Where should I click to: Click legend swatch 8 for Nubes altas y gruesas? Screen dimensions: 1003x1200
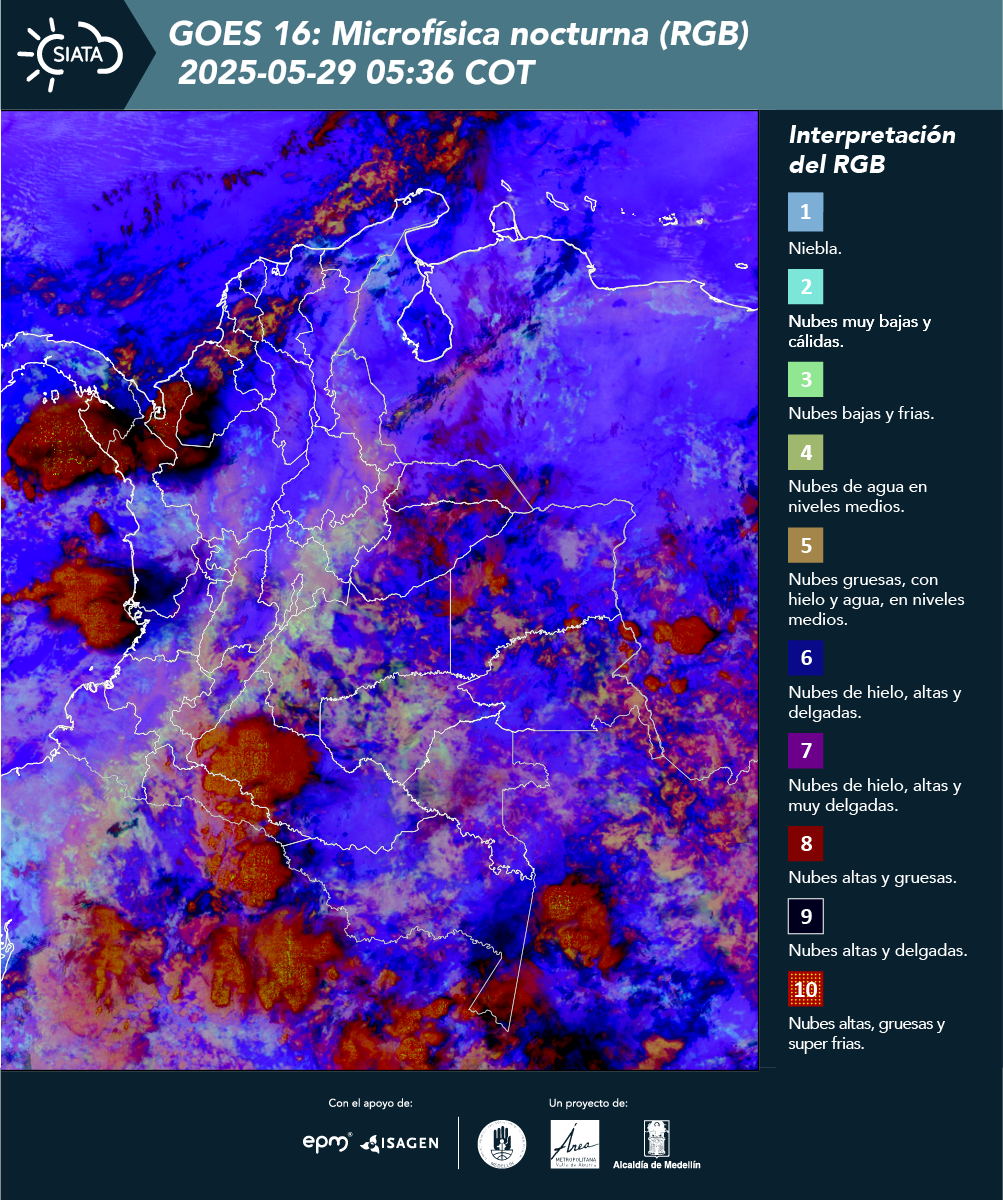coord(806,843)
